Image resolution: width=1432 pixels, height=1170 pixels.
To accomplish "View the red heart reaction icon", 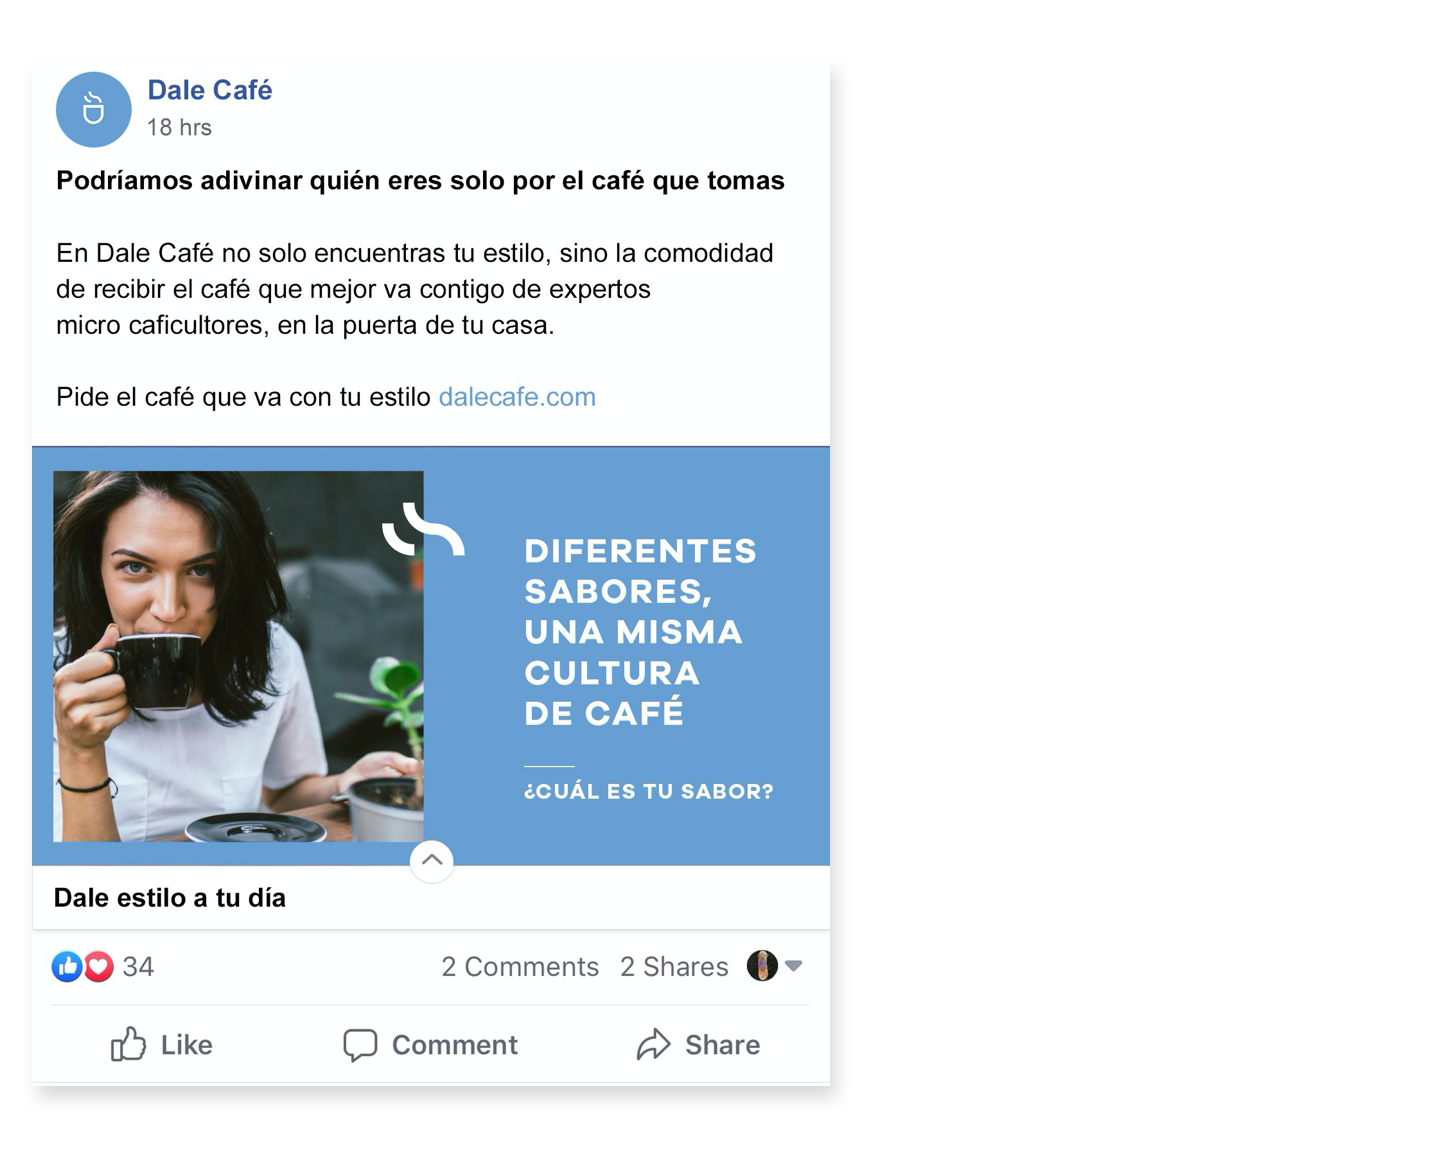I will [x=98, y=966].
